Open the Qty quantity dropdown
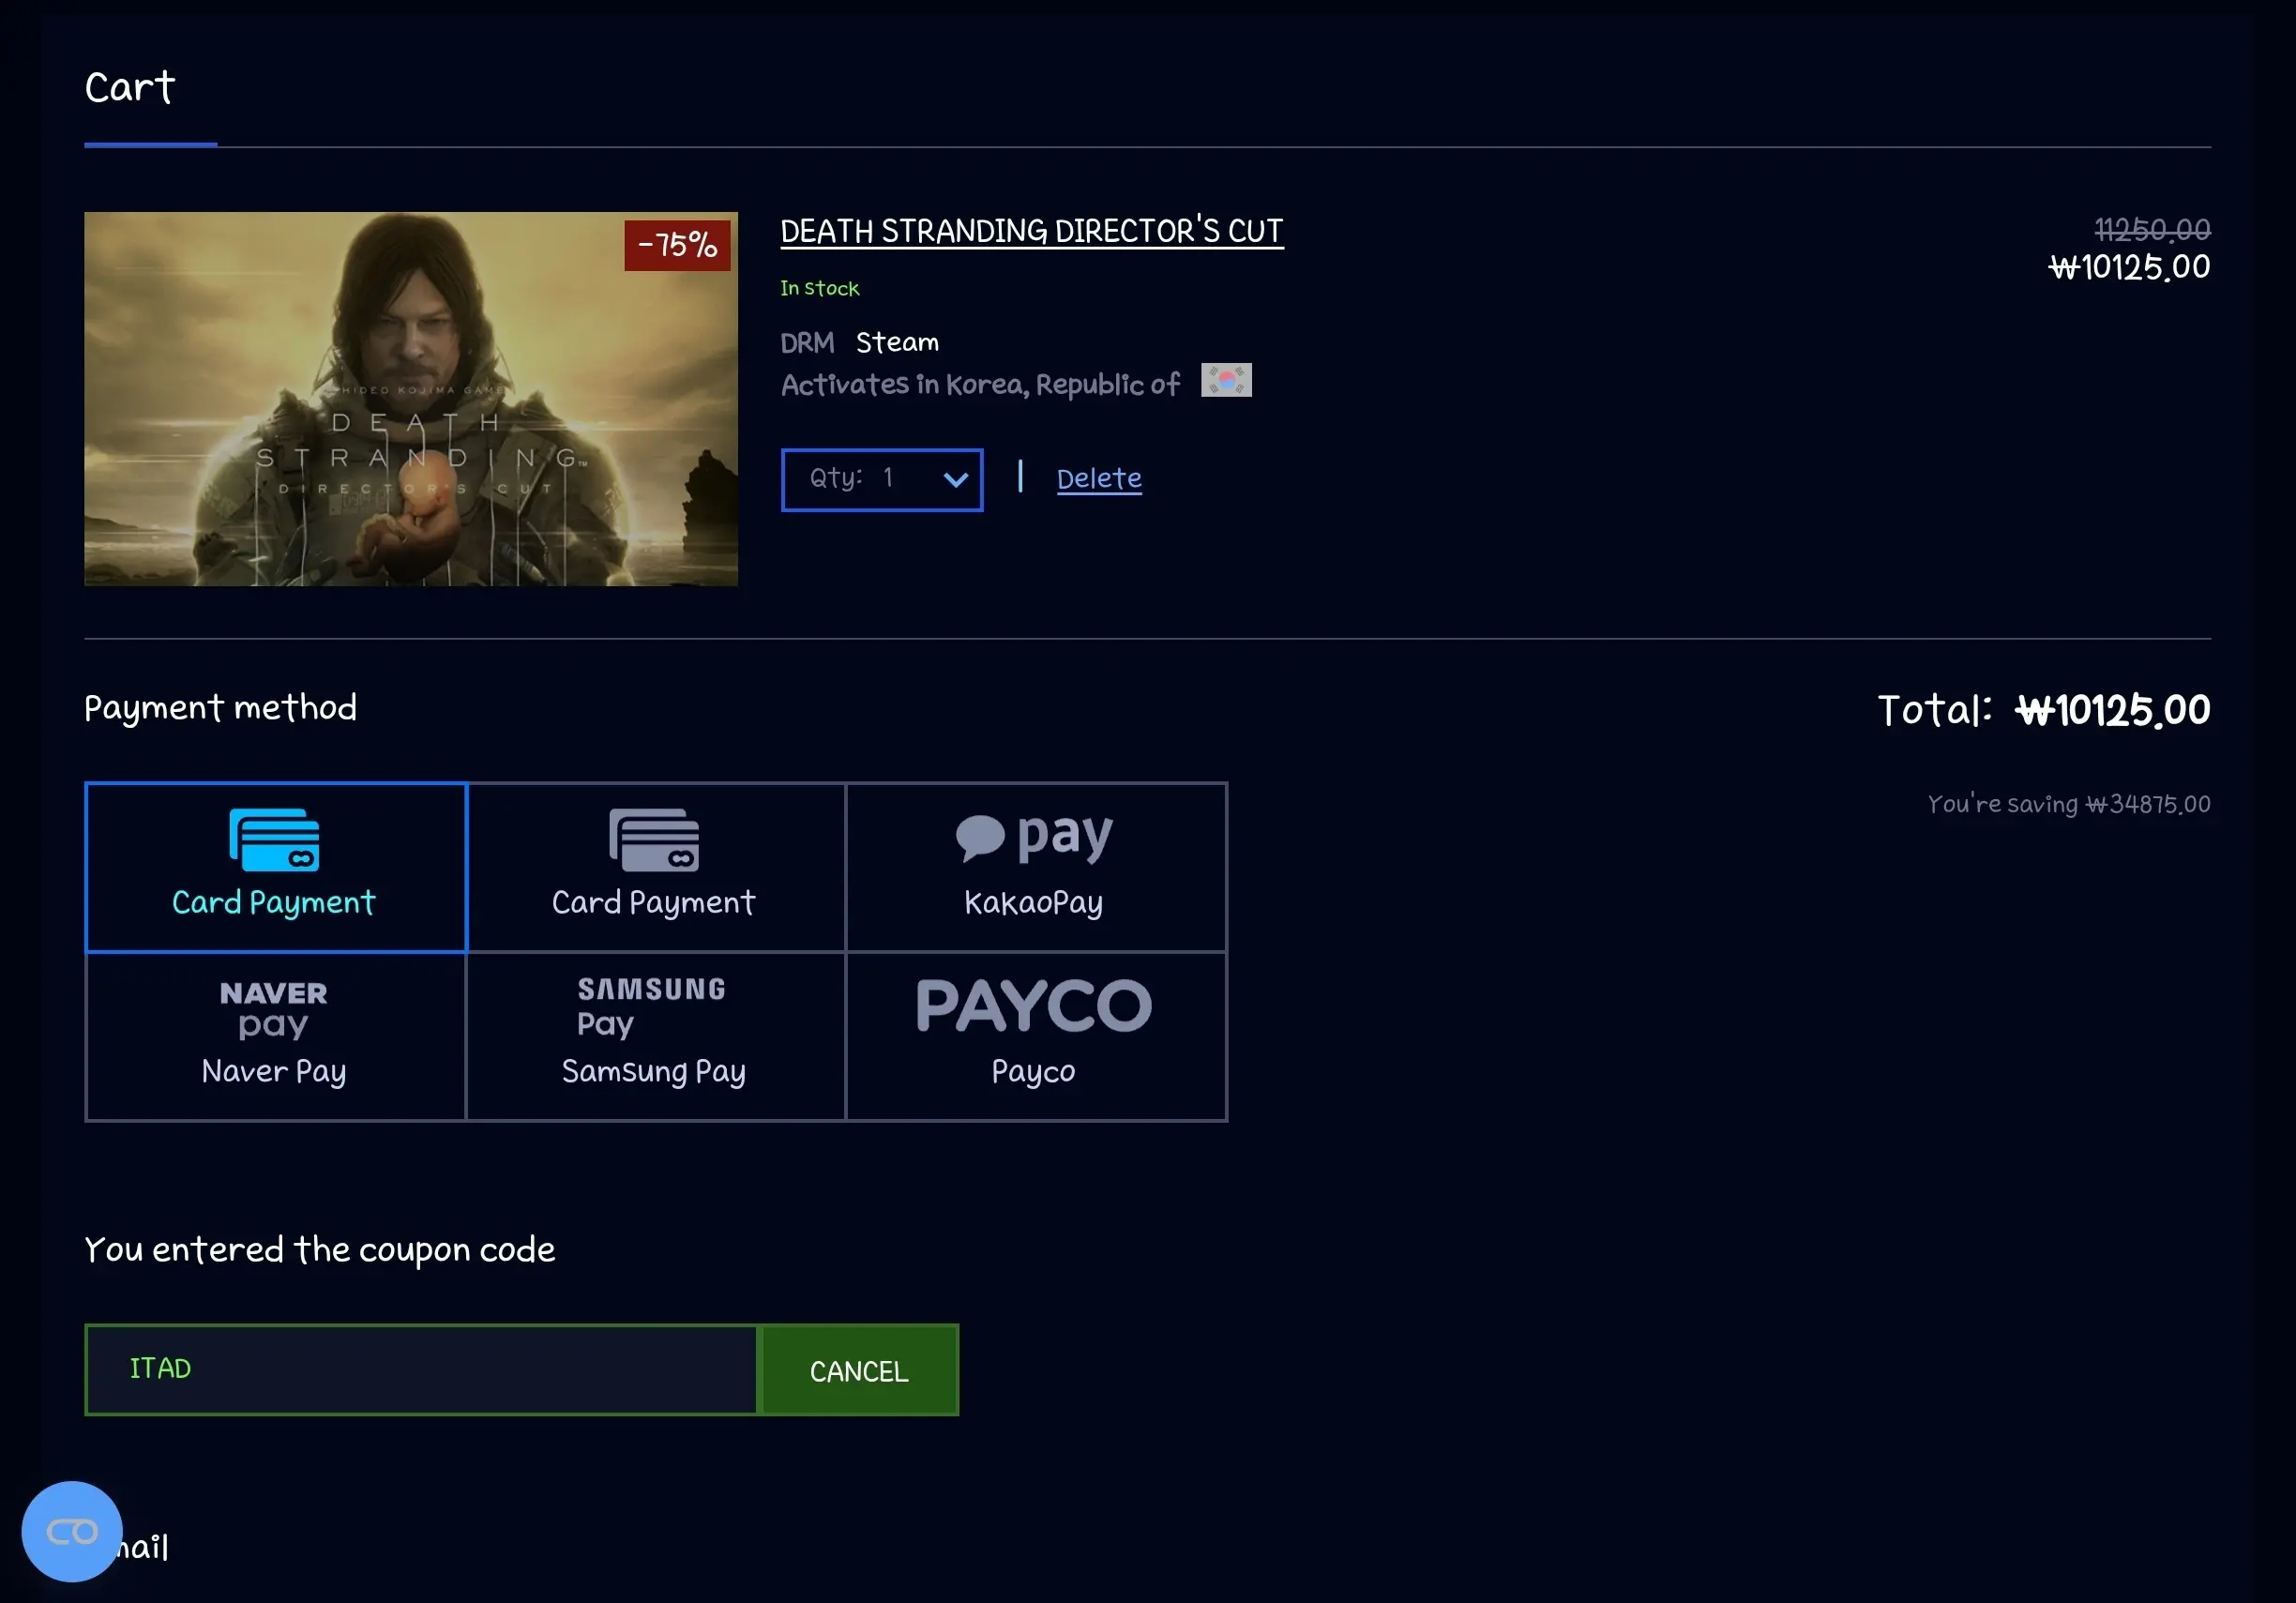 coord(882,479)
